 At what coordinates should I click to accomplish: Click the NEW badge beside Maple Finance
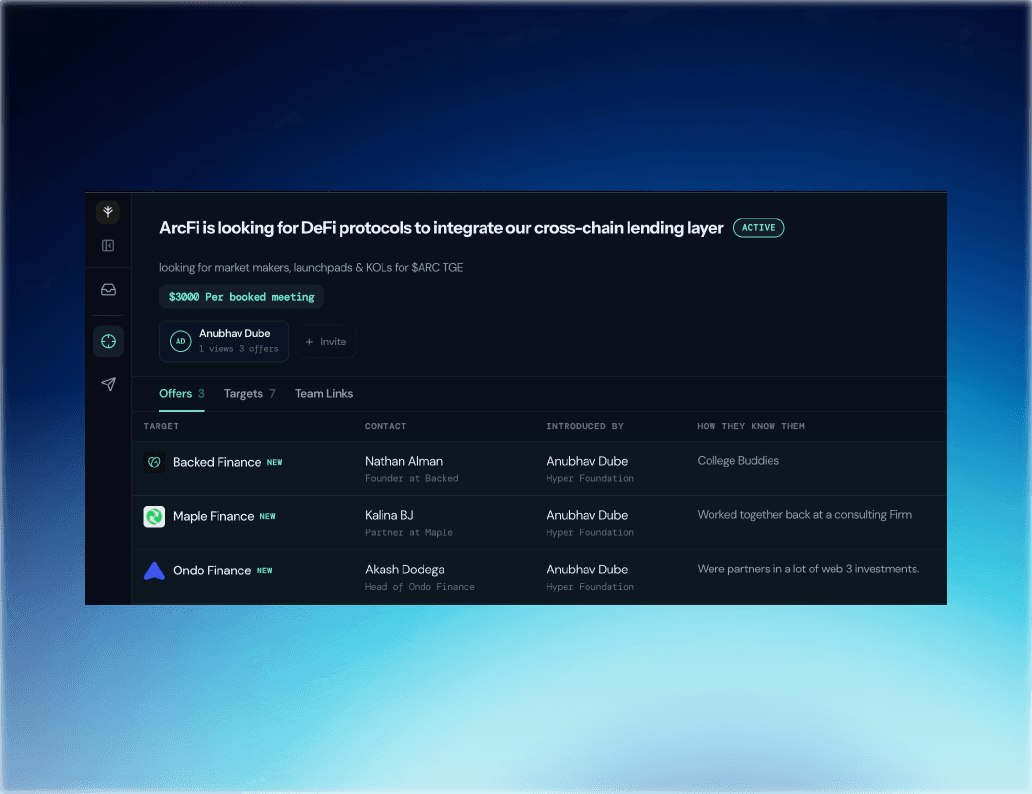point(267,517)
